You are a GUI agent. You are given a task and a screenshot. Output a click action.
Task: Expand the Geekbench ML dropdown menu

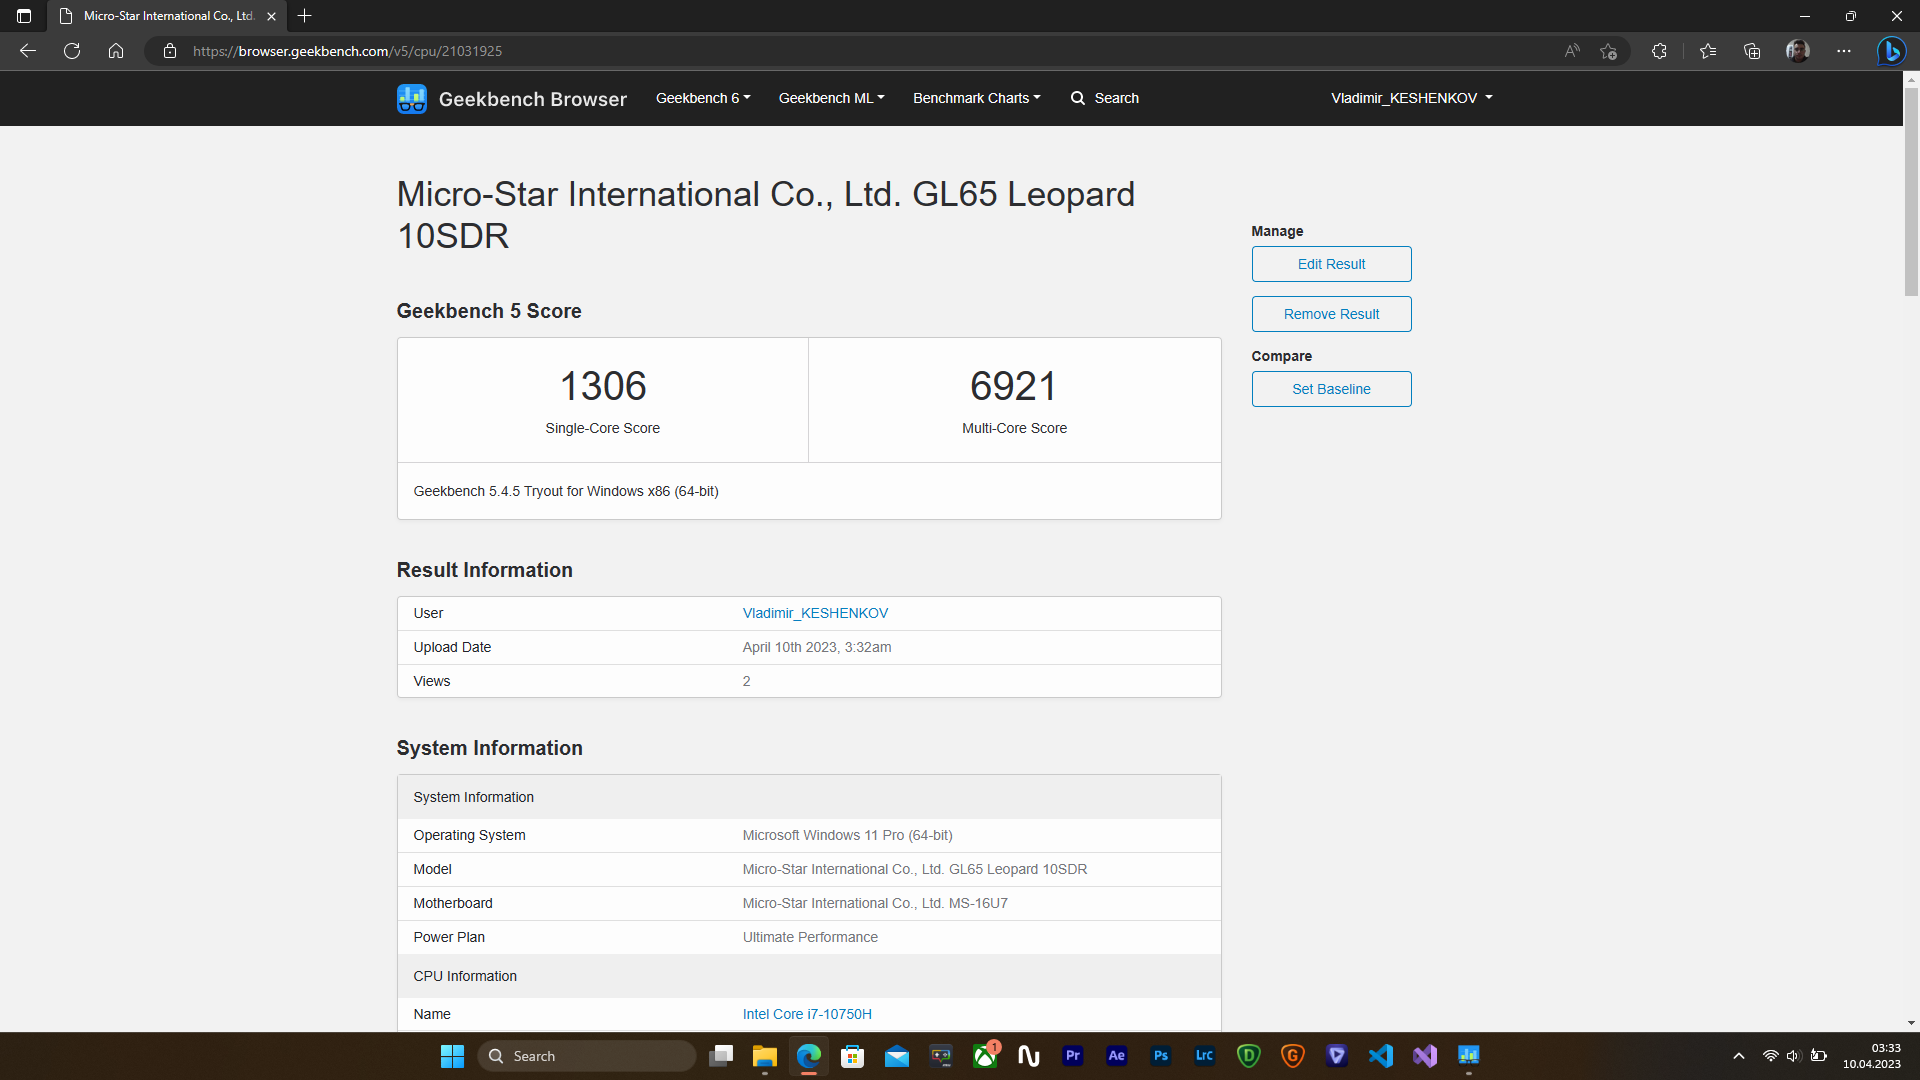point(832,98)
